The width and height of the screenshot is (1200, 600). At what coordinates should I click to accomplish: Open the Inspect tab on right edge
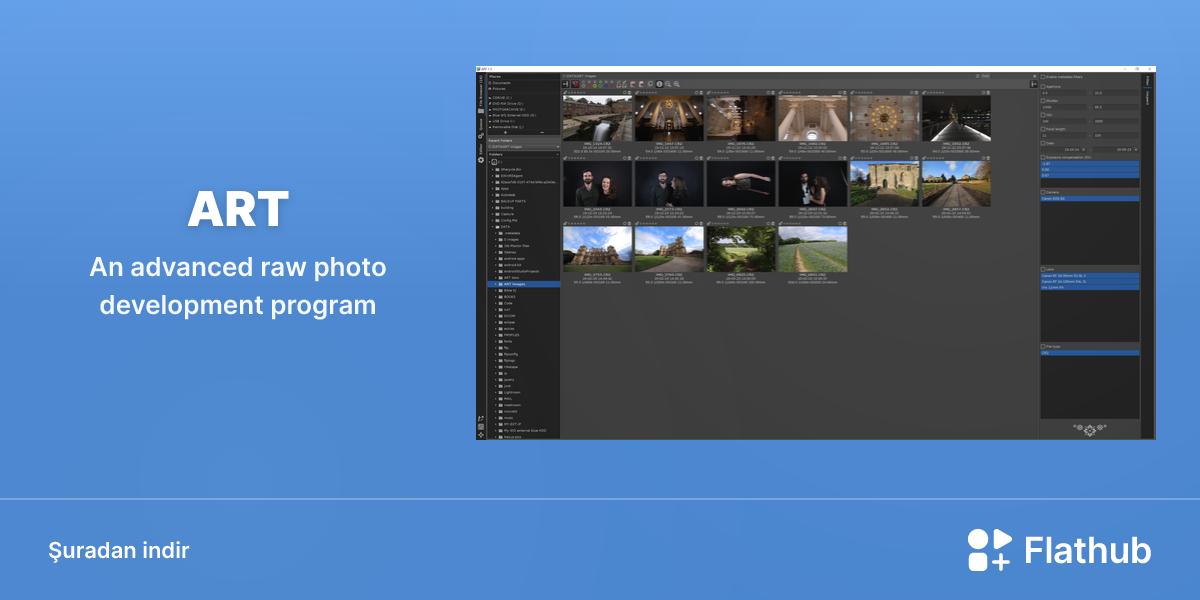pos(1147,98)
